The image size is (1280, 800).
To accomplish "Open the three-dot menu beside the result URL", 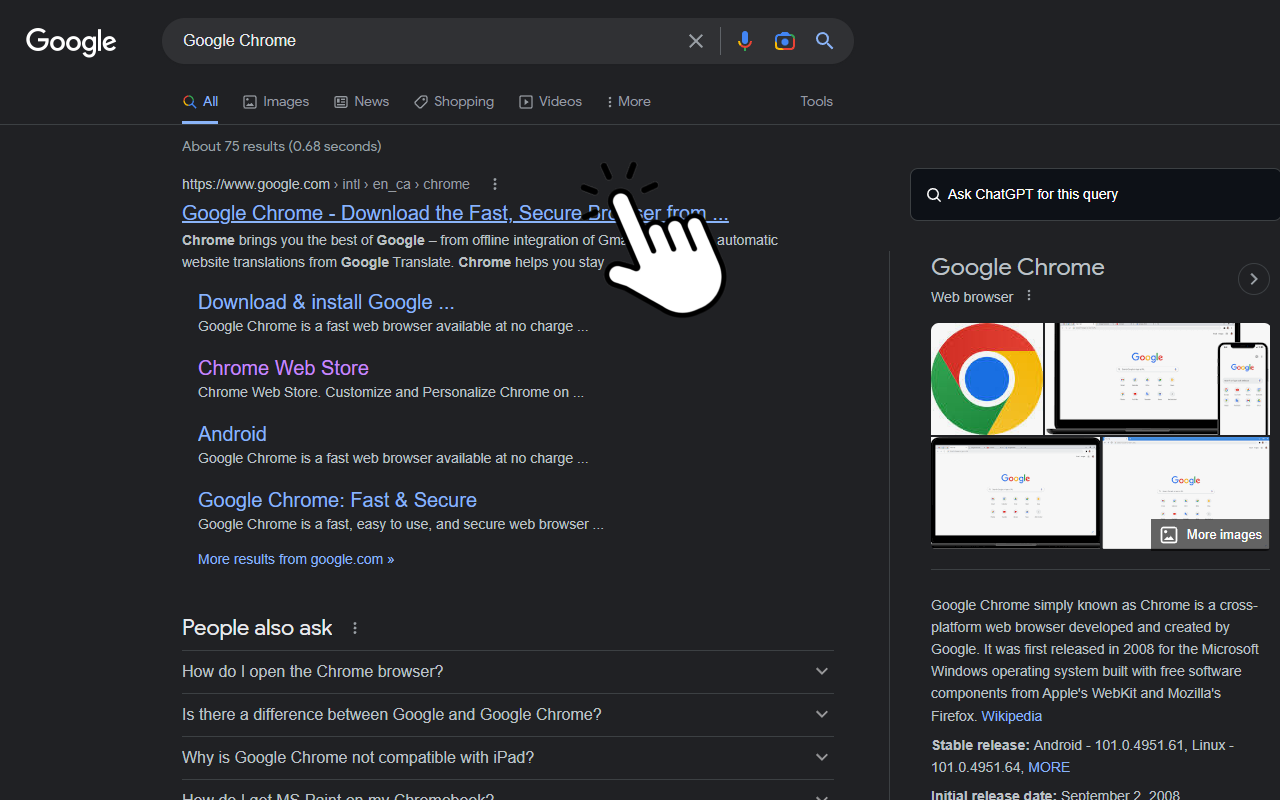I will tap(495, 184).
